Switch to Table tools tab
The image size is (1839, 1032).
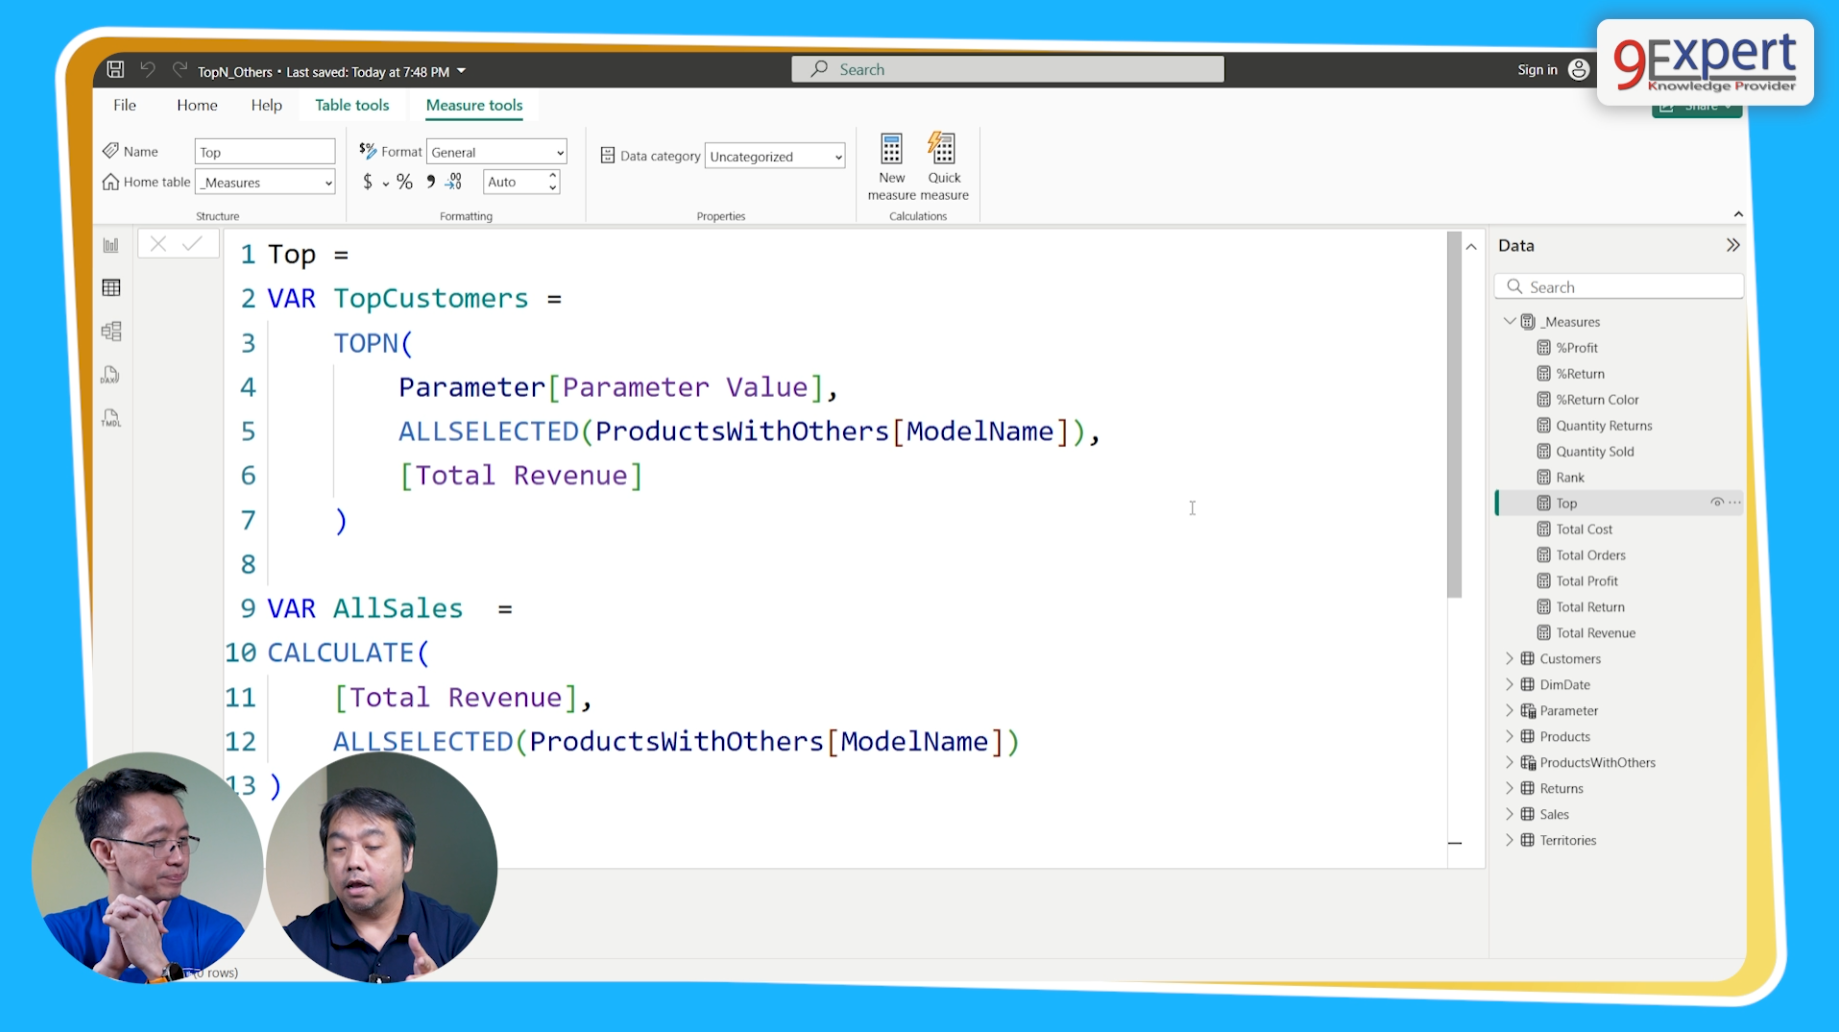[x=352, y=105]
